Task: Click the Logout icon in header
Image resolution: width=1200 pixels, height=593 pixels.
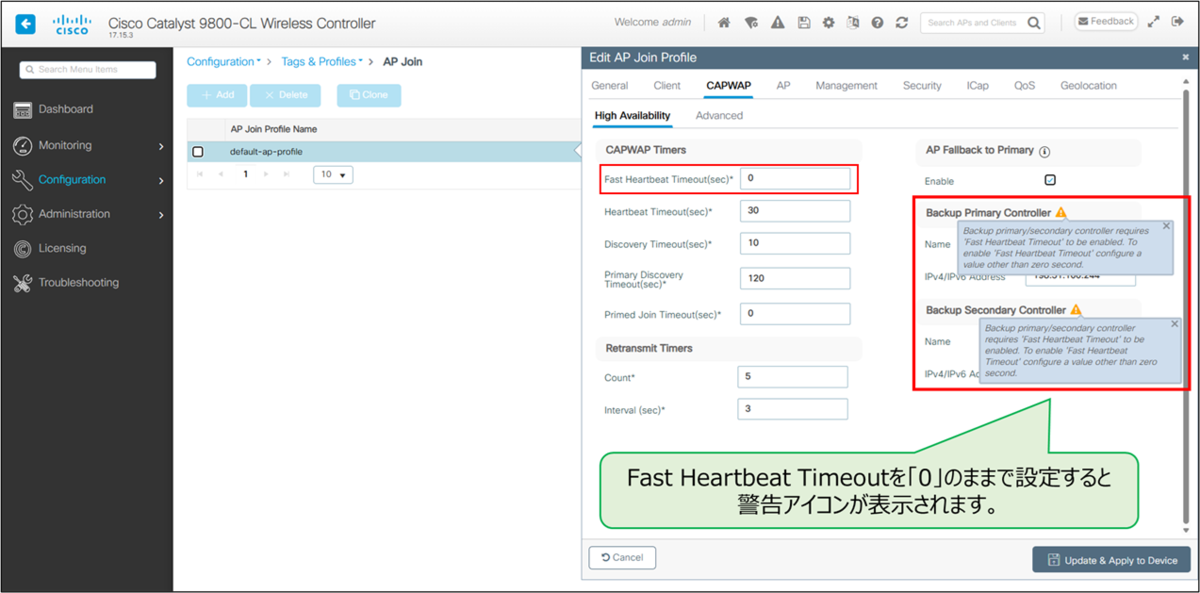Action: pos(1177,22)
